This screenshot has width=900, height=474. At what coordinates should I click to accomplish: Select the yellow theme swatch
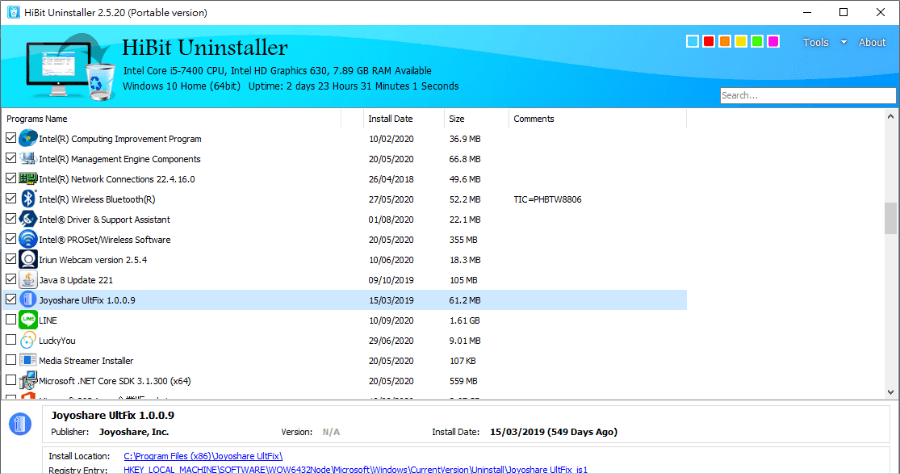[x=740, y=41]
